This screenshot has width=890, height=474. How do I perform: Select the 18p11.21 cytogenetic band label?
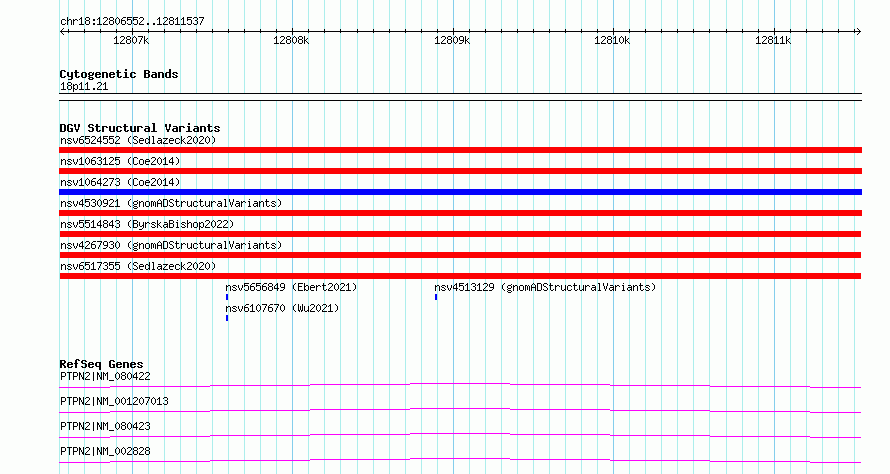tap(84, 87)
